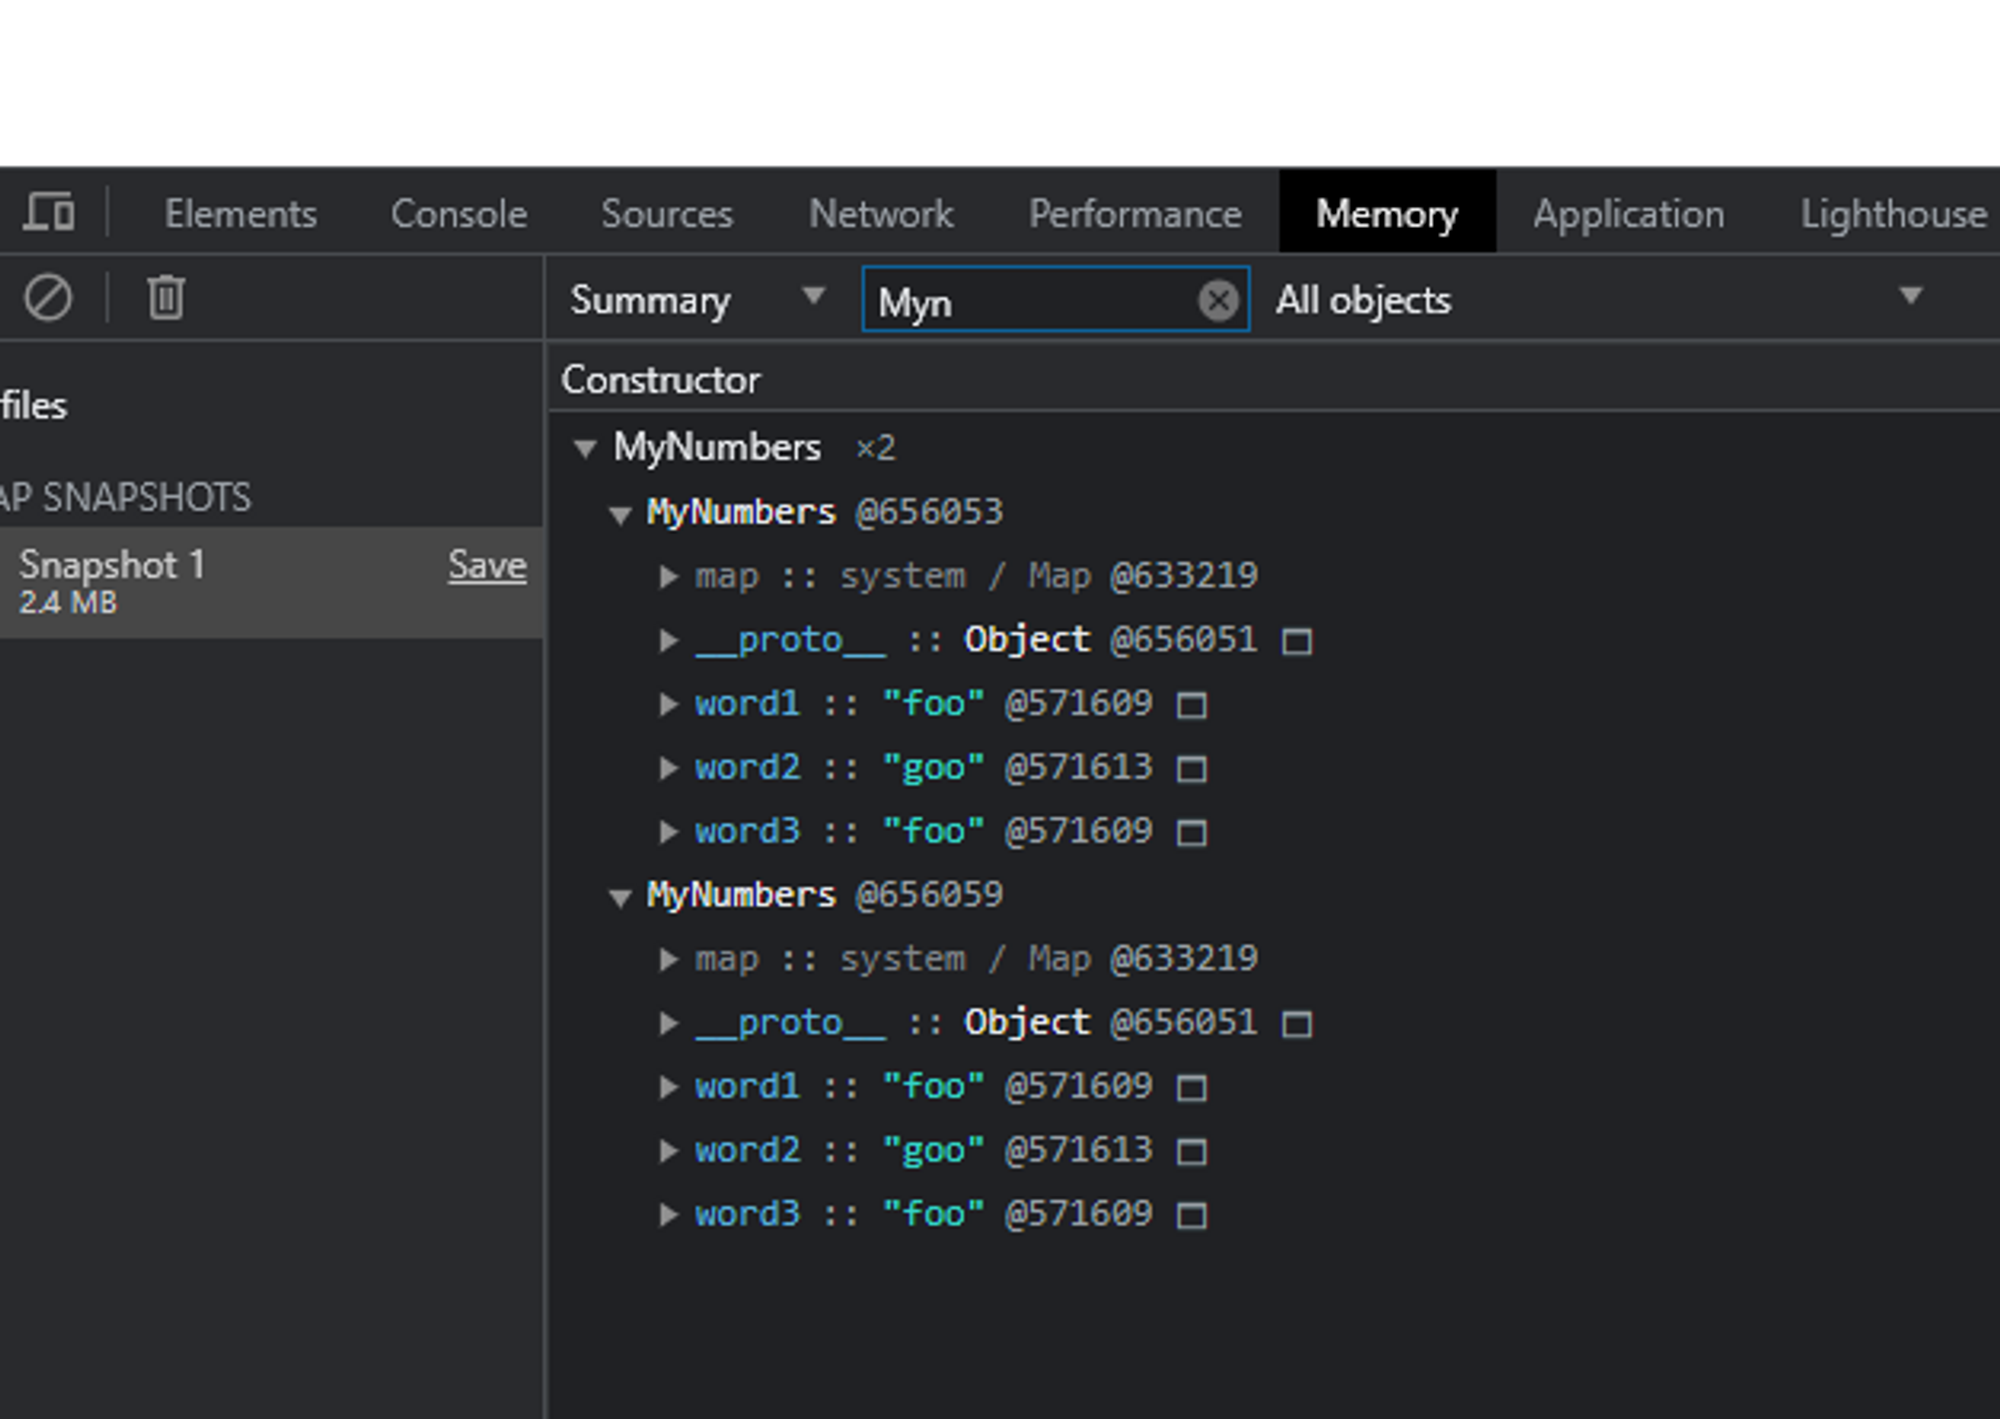Expand word2 under MyNumbers @656059
The height and width of the screenshot is (1419, 2000).
pos(668,1151)
